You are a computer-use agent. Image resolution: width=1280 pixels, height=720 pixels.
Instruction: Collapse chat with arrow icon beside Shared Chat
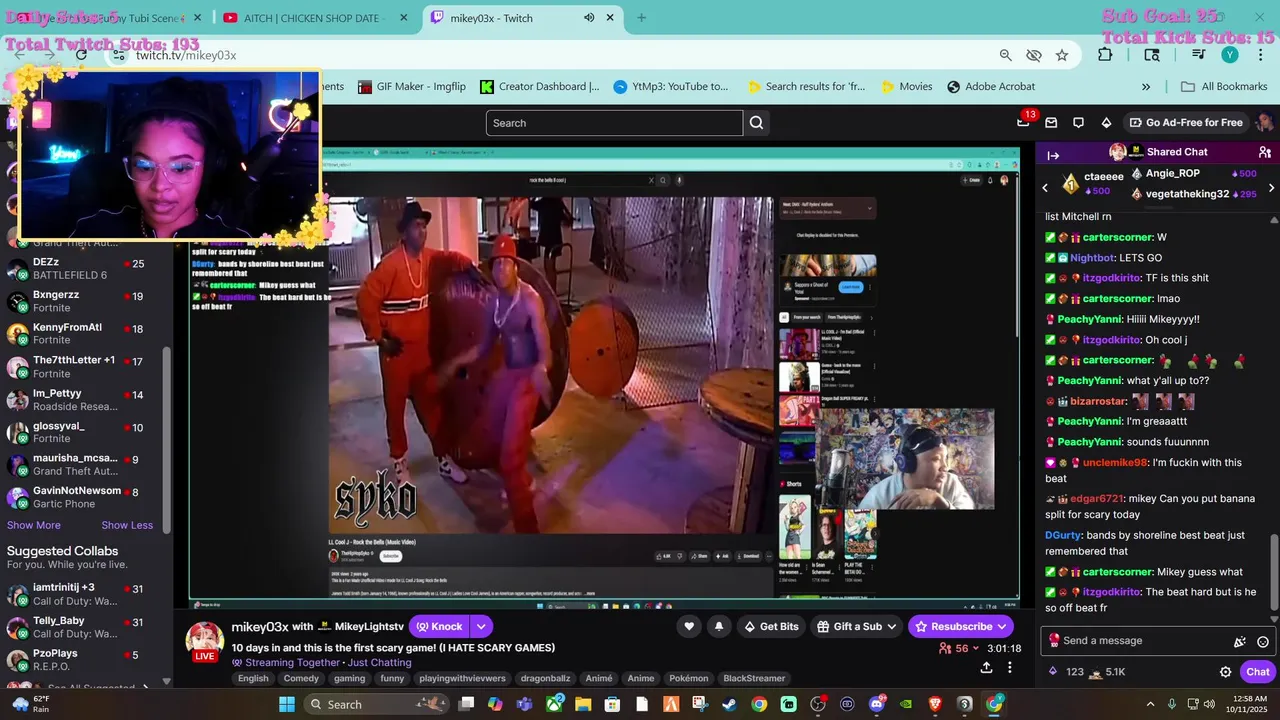(1053, 154)
